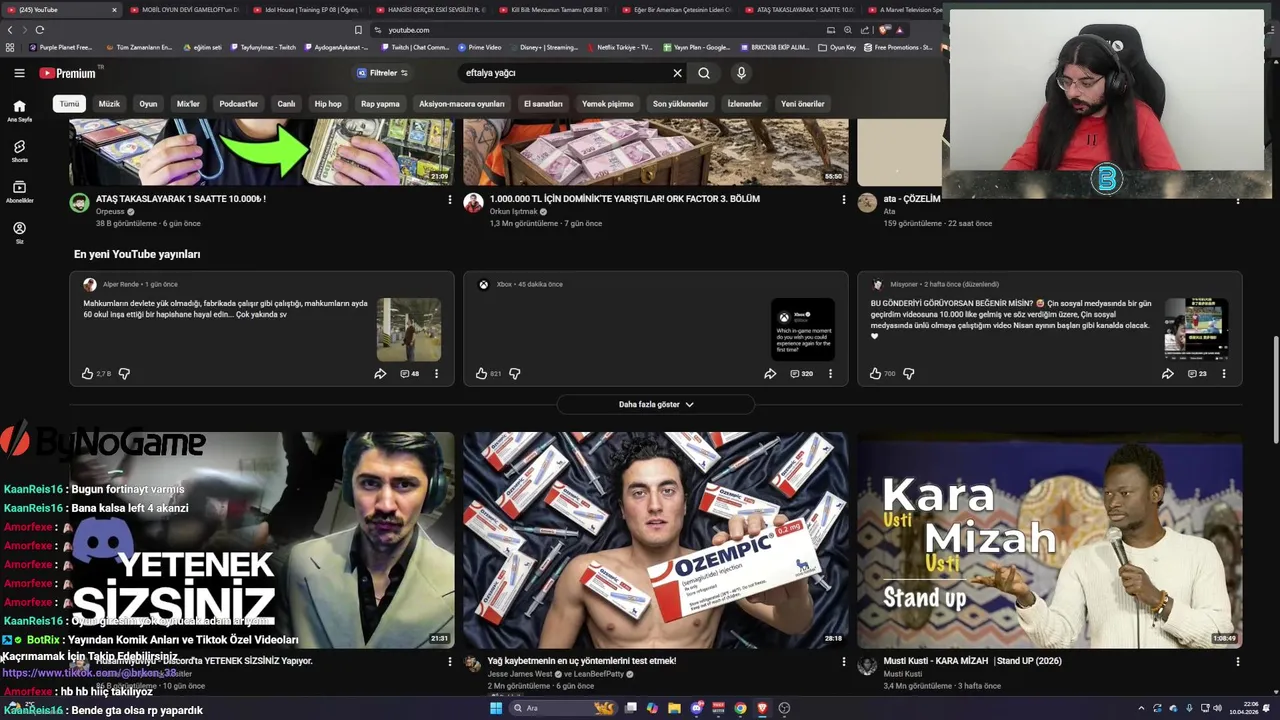Screen dimensions: 1280x720
Task: Open Musti Kusti channel avatar
Action: pos(867,666)
